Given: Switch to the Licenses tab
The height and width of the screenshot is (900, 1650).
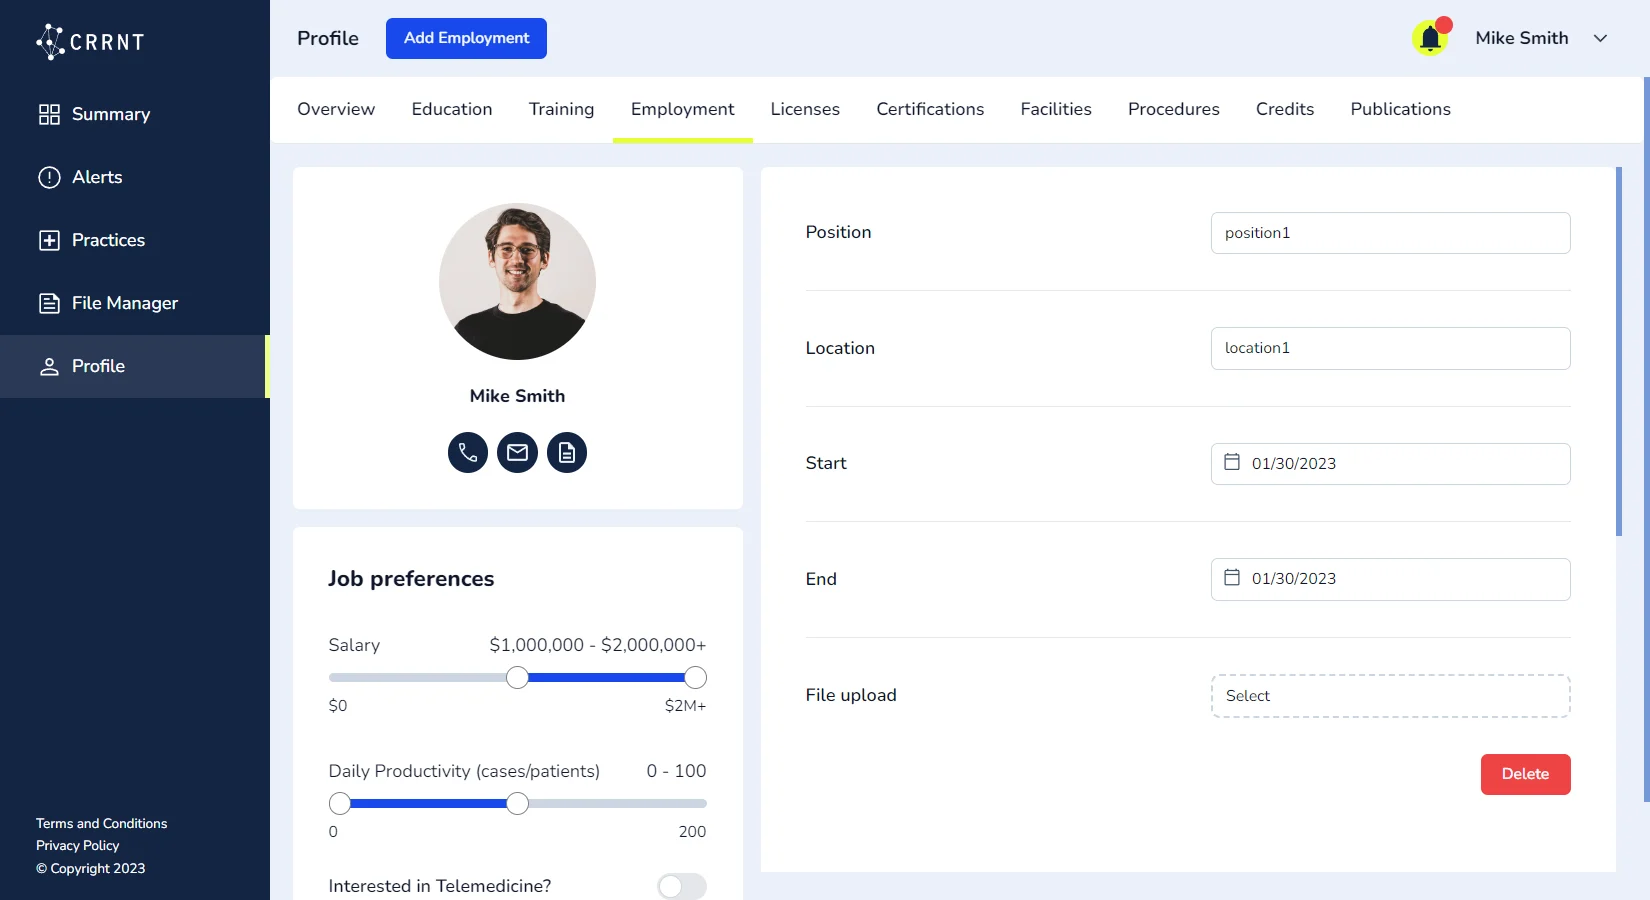Looking at the screenshot, I should 804,109.
